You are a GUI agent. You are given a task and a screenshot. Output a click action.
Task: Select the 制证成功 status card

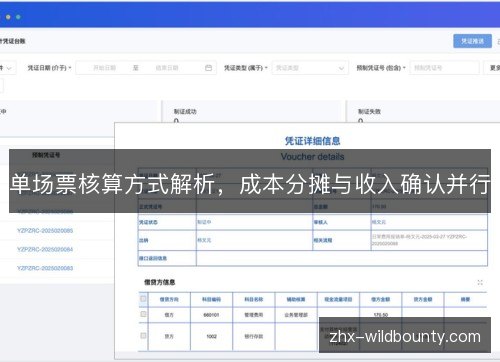253,112
